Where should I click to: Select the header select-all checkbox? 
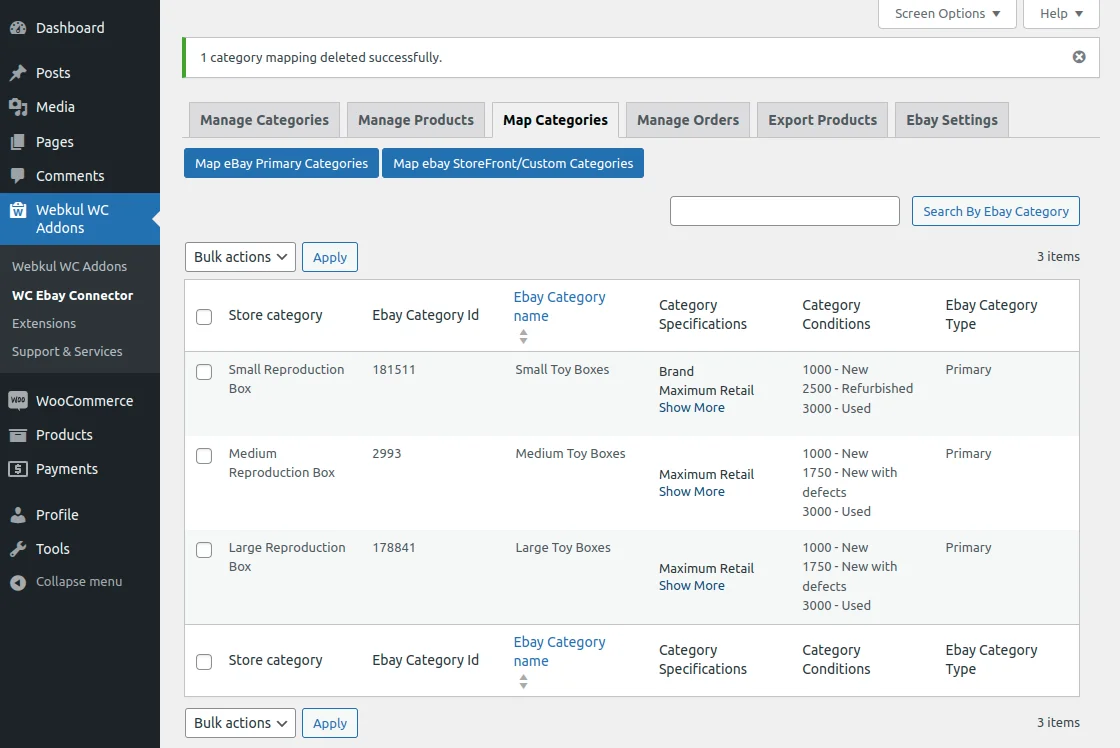point(204,316)
